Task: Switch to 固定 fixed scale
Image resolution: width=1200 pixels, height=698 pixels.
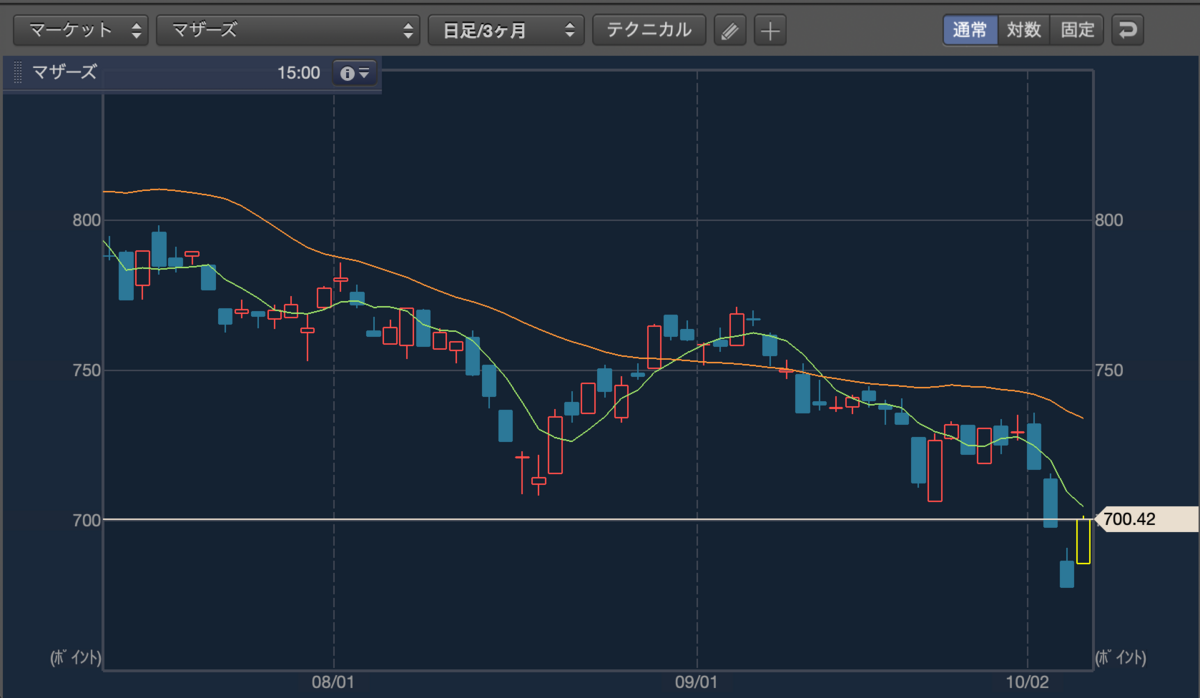Action: pyautogui.click(x=1077, y=30)
